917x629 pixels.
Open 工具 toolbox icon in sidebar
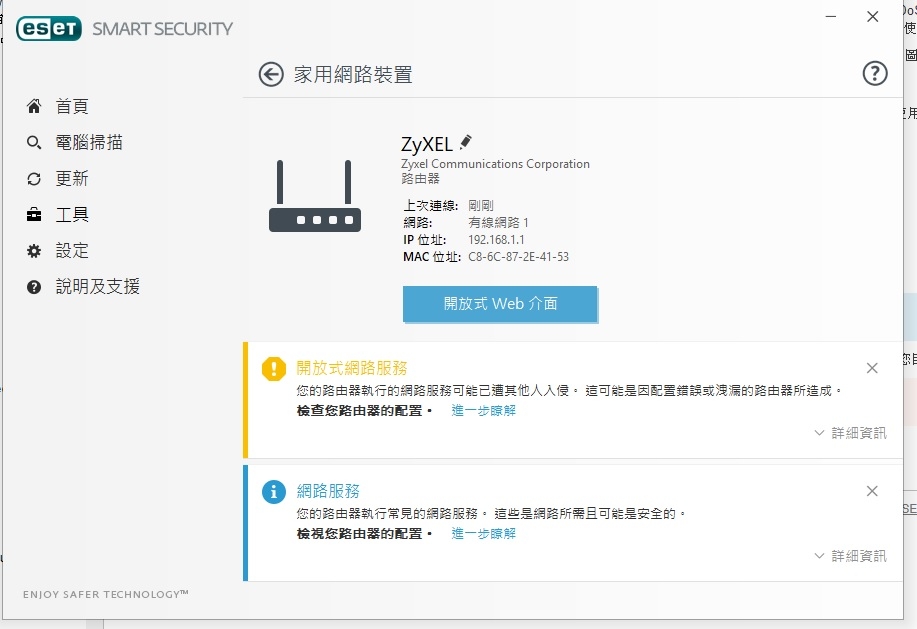[x=34, y=215]
